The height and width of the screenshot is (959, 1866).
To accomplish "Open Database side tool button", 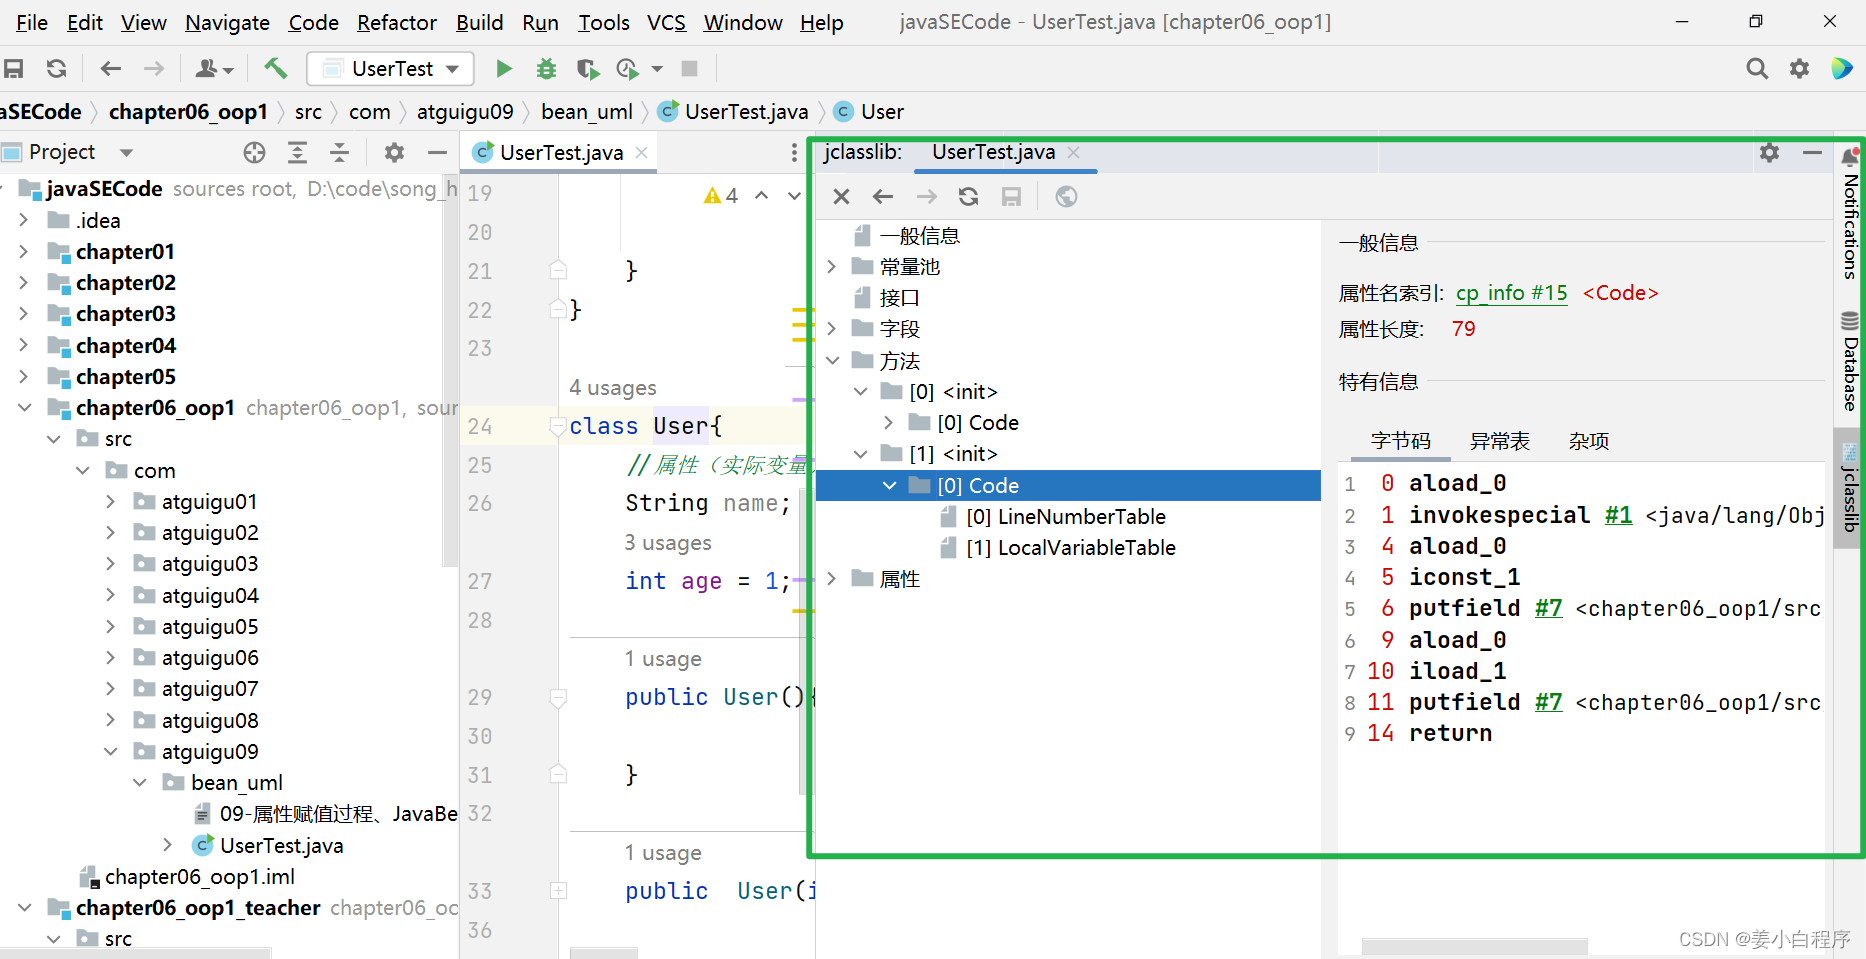I will (1850, 362).
